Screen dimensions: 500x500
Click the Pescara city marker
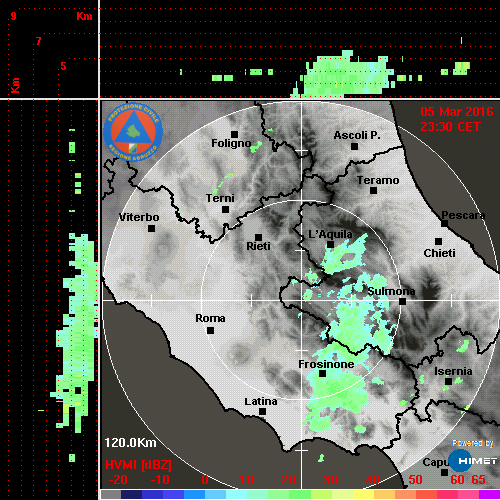click(444, 223)
